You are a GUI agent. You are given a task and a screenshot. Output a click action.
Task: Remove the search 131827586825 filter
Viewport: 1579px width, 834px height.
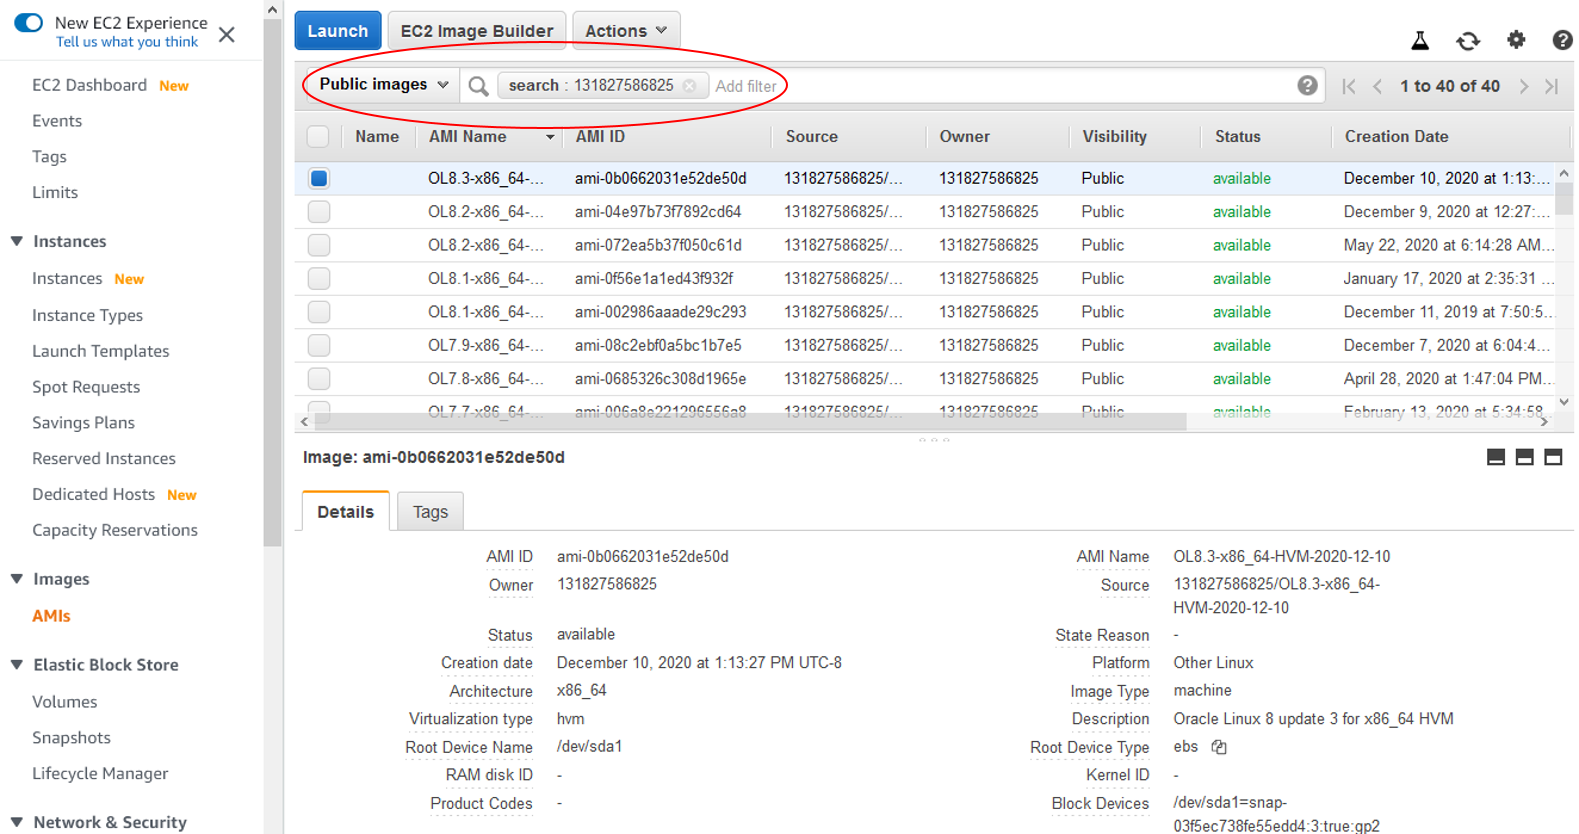[x=689, y=86]
